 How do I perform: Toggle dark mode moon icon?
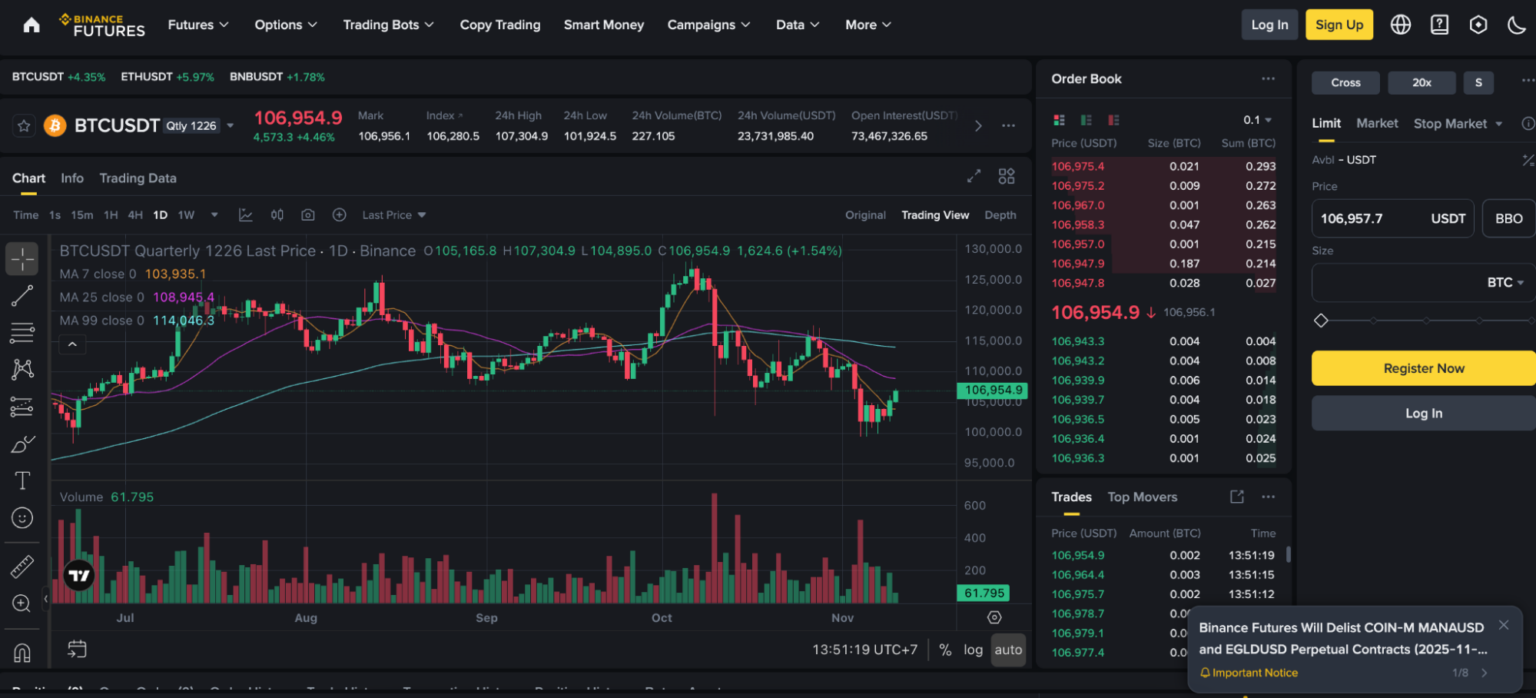(x=1516, y=25)
